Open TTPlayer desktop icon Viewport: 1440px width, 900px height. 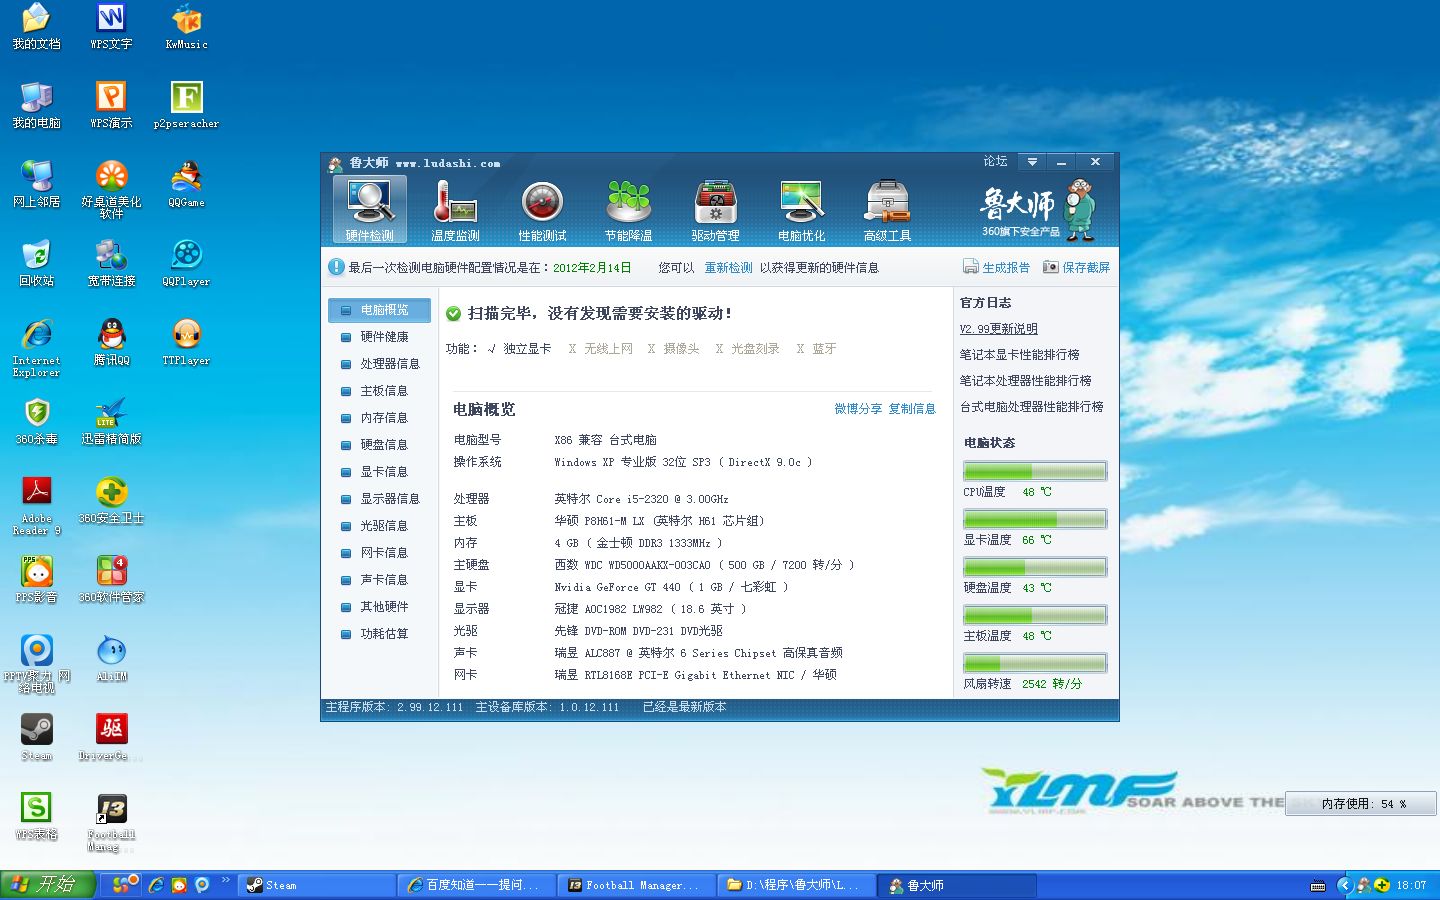tap(186, 343)
